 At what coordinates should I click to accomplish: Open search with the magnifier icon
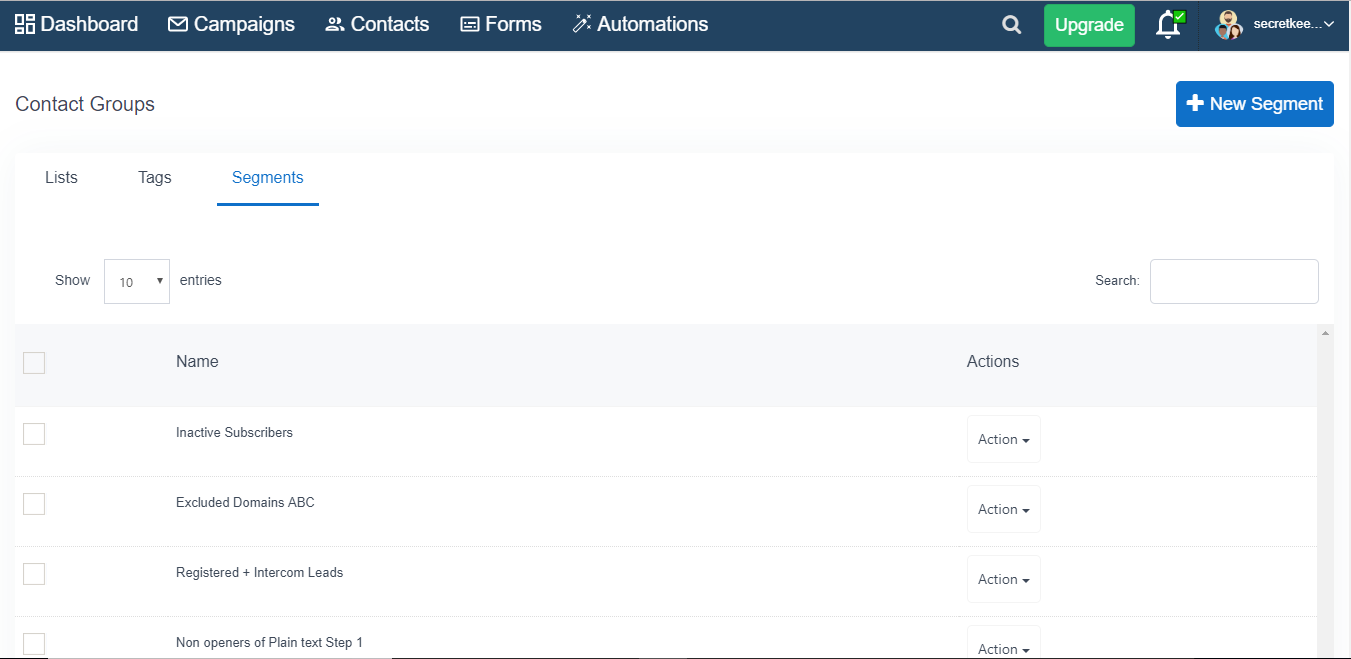pyautogui.click(x=1012, y=25)
